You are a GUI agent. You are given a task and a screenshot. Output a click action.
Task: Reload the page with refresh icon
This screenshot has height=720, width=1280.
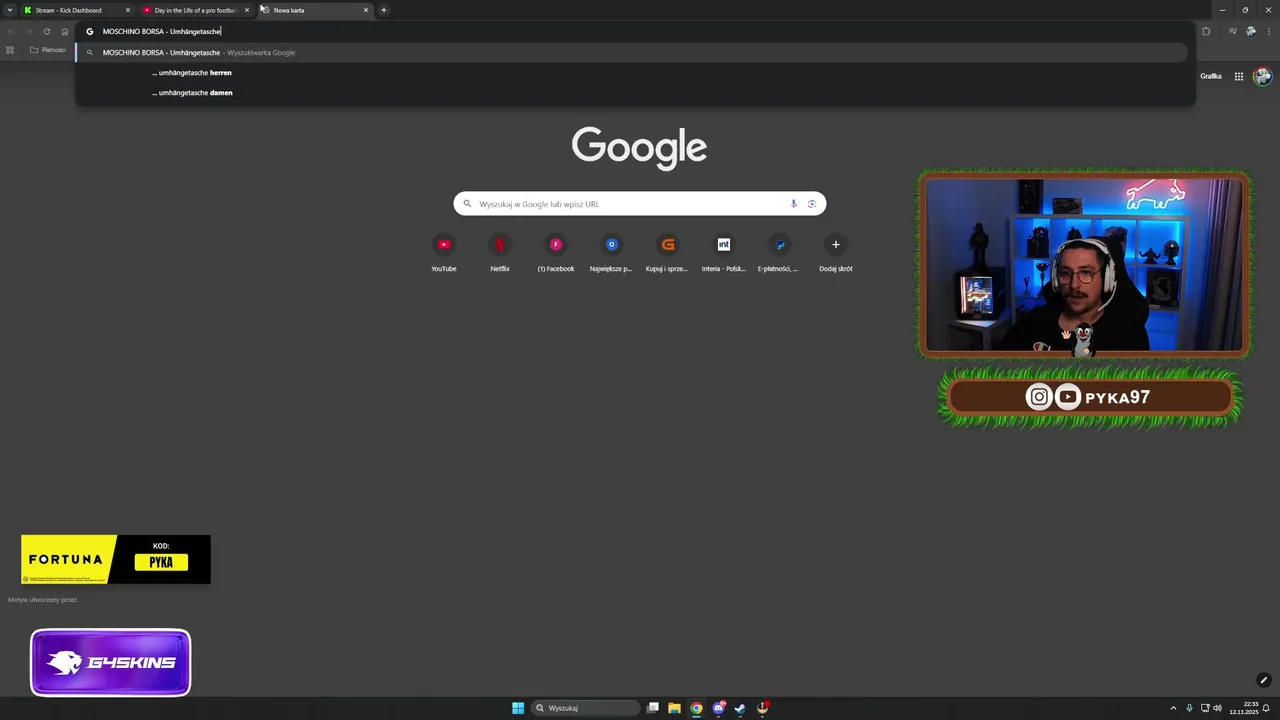pyautogui.click(x=46, y=31)
